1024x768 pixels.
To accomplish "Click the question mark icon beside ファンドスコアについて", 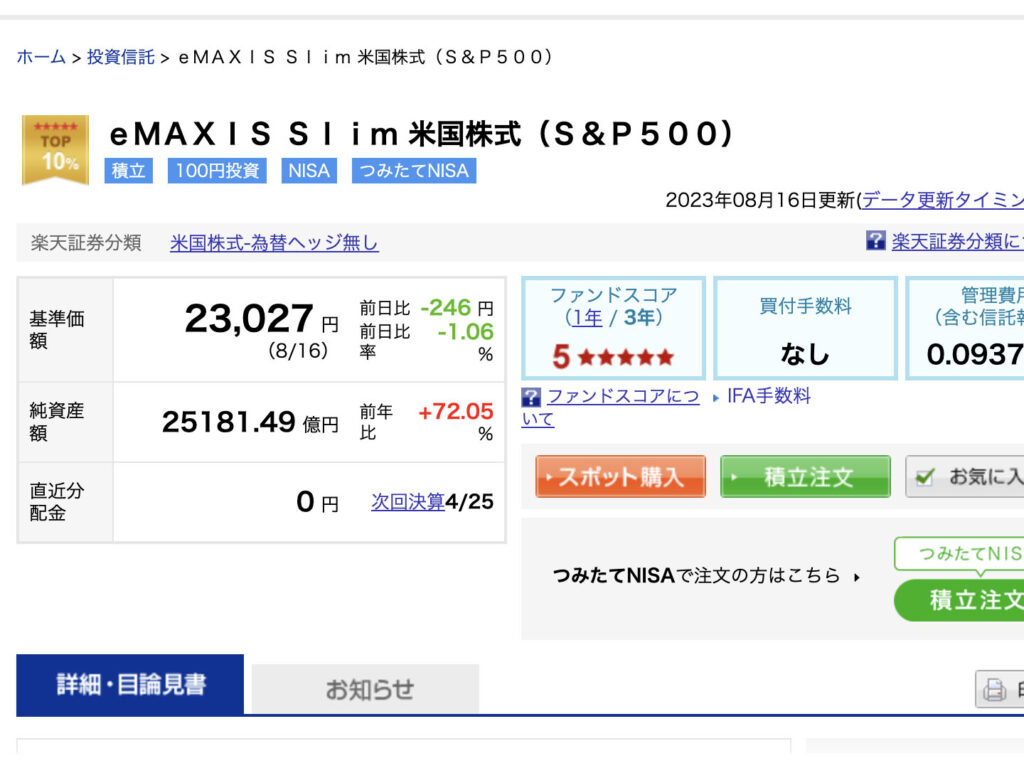I will click(x=531, y=397).
